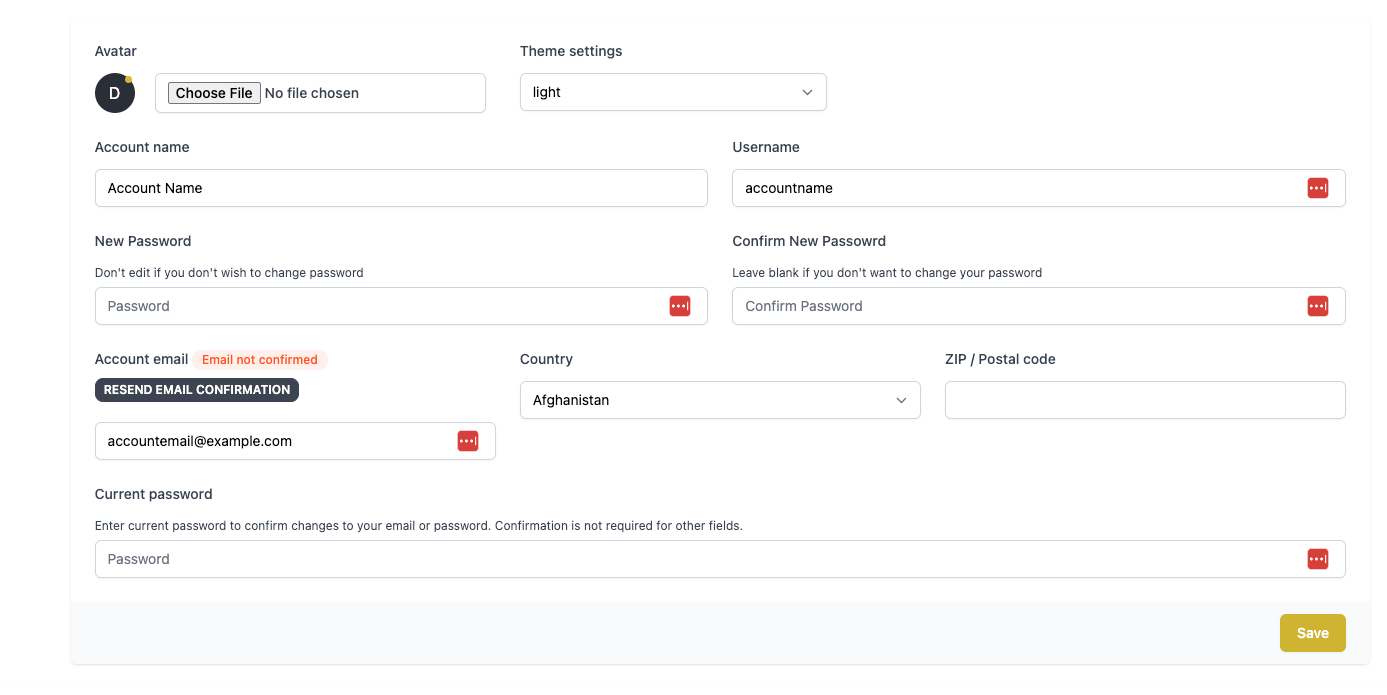Click password manager icon in Current password field
The width and height of the screenshot is (1387, 695).
tap(1317, 559)
